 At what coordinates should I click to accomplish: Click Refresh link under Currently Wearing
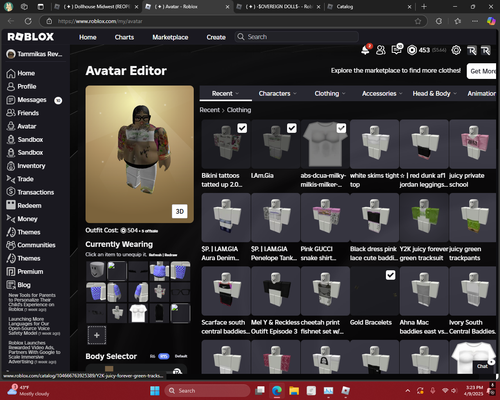click(155, 255)
